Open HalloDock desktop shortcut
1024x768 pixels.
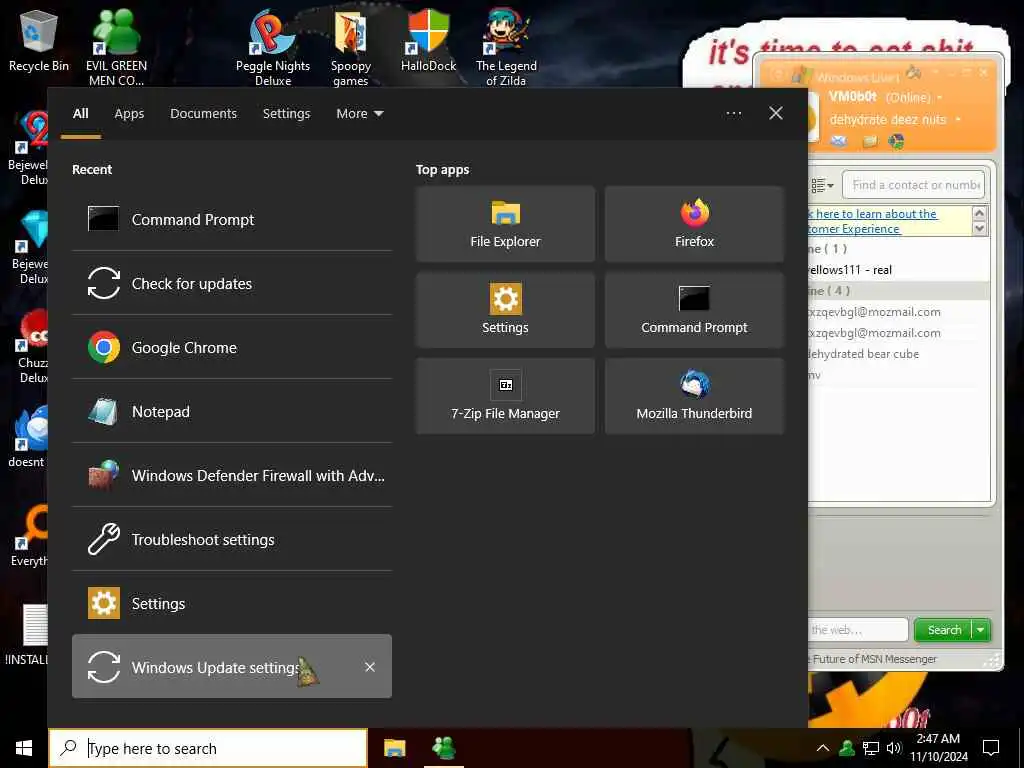pos(428,40)
